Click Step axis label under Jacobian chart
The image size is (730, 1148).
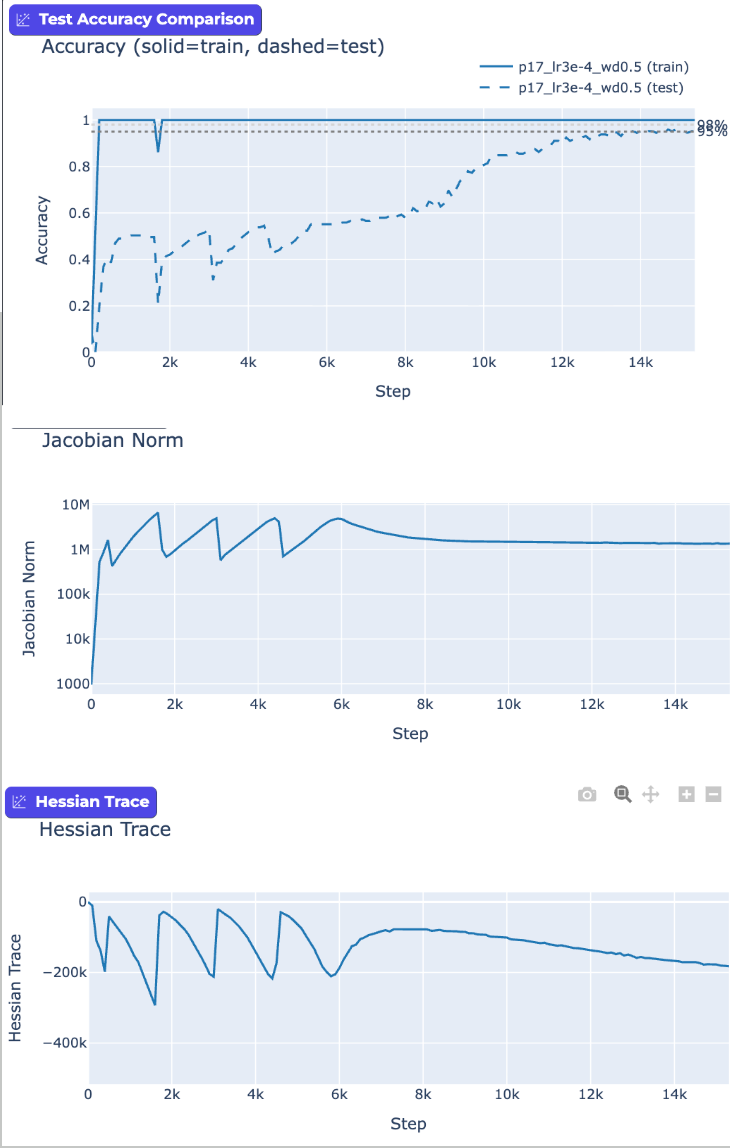click(410, 733)
